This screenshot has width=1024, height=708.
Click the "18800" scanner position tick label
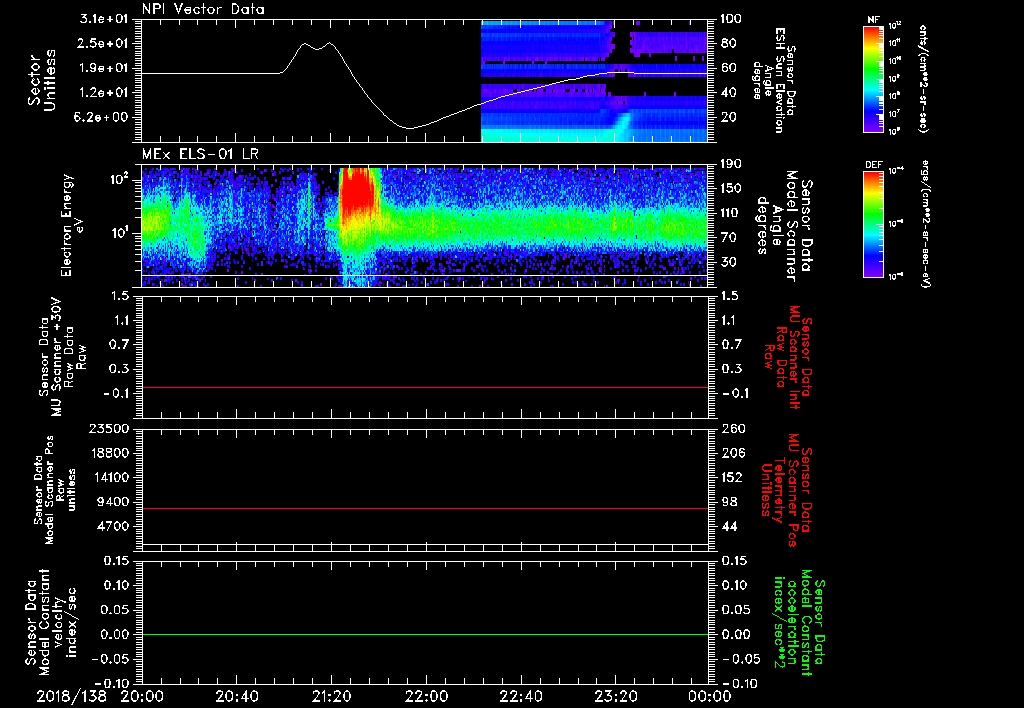pyautogui.click(x=109, y=453)
